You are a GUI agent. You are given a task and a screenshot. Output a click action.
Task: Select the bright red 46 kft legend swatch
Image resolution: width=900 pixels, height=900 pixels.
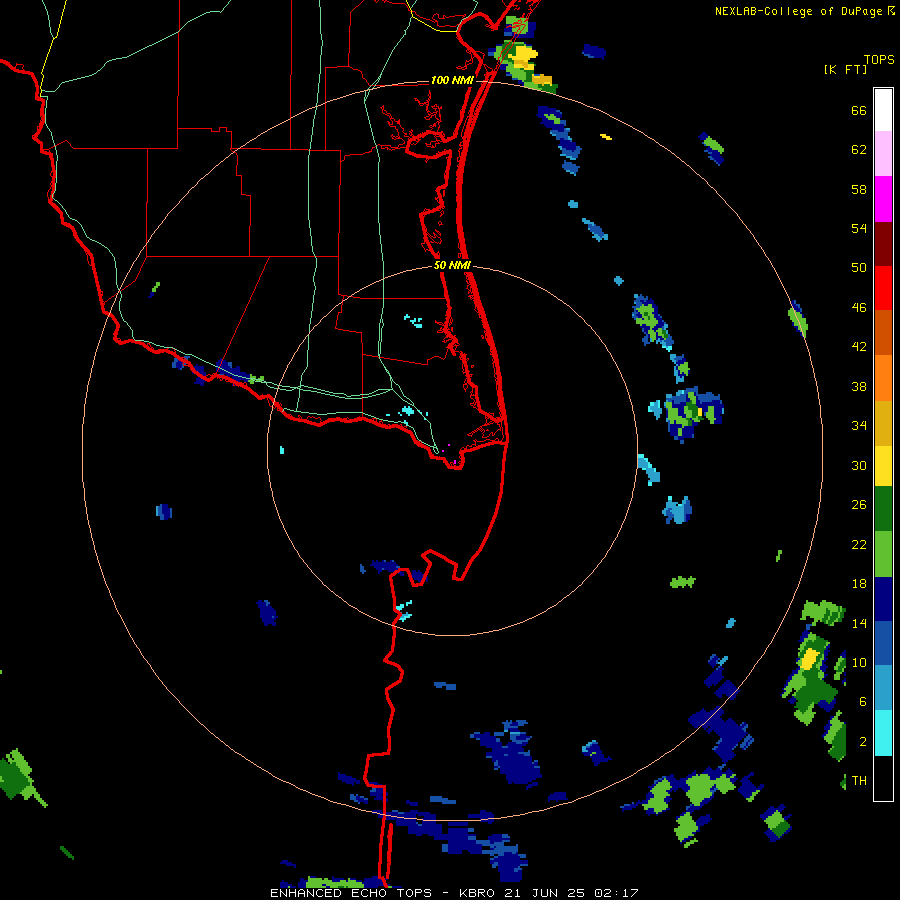[x=883, y=288]
